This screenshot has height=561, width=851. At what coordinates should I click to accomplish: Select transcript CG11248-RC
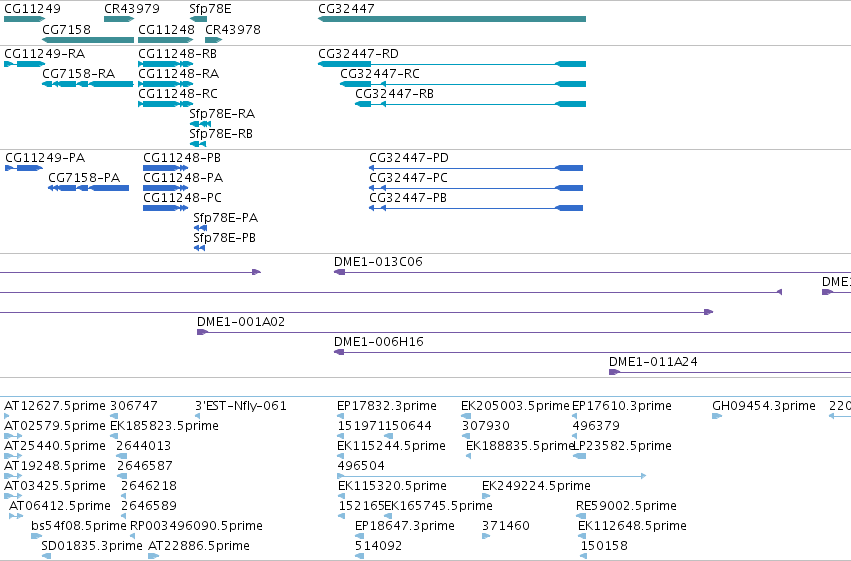pos(166,104)
